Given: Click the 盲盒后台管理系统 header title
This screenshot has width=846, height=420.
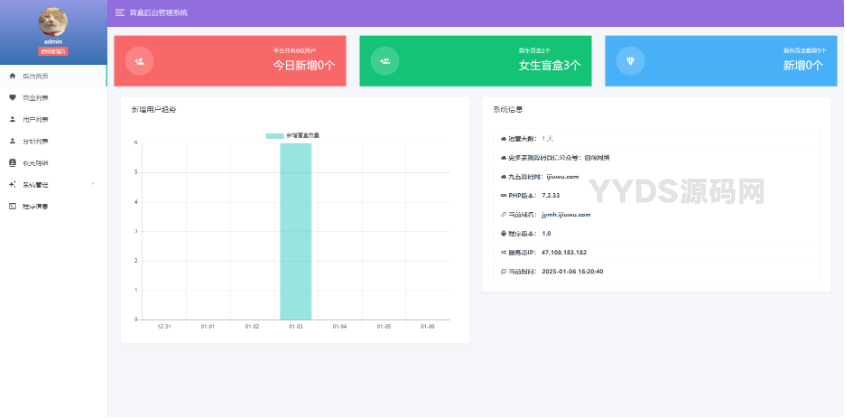Looking at the screenshot, I should tap(159, 12).
